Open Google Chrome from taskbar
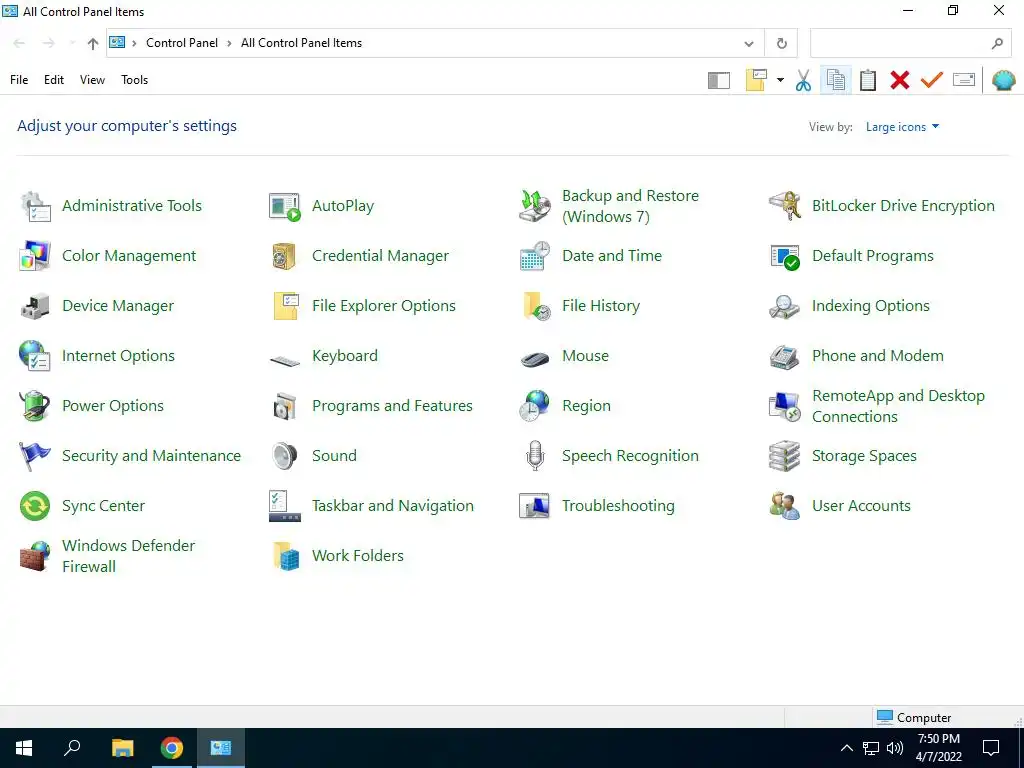The height and width of the screenshot is (768, 1024). tap(172, 748)
